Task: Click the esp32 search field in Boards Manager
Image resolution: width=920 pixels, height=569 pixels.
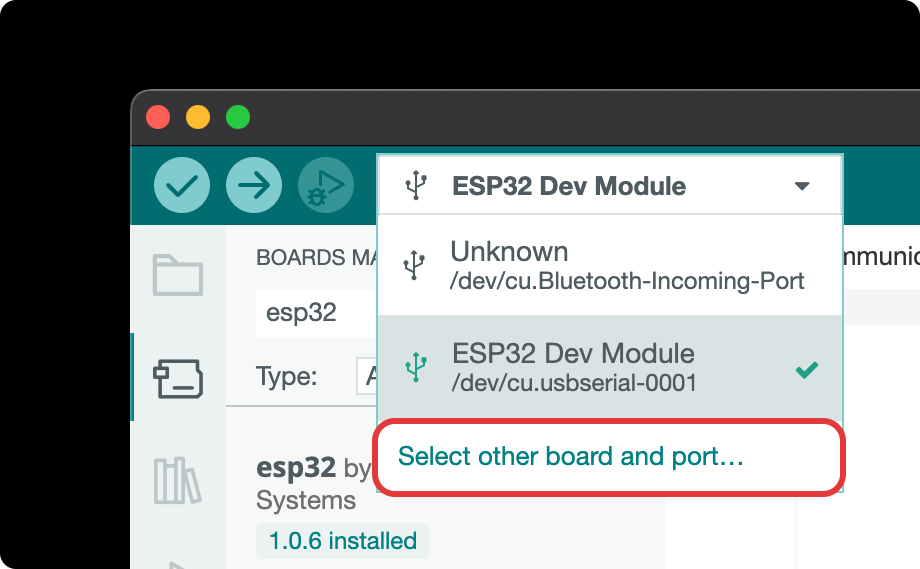Action: (x=317, y=312)
